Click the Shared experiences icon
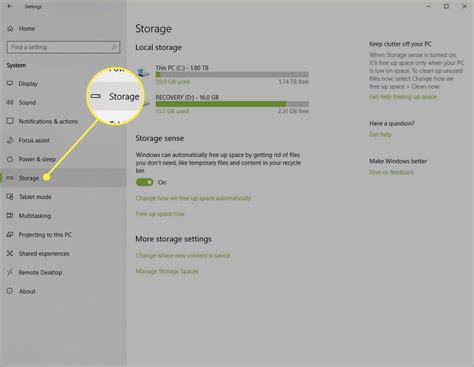The height and width of the screenshot is (367, 474). coord(10,253)
